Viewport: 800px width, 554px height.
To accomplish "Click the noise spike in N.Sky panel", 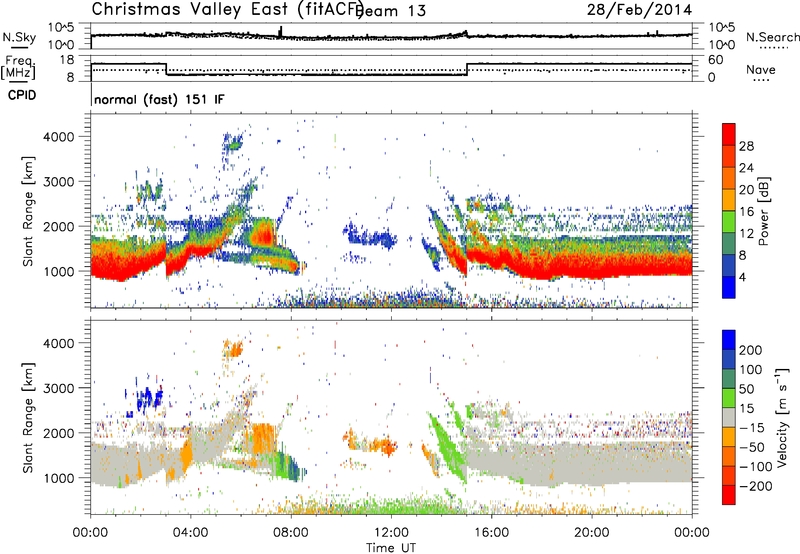I will click(x=280, y=32).
